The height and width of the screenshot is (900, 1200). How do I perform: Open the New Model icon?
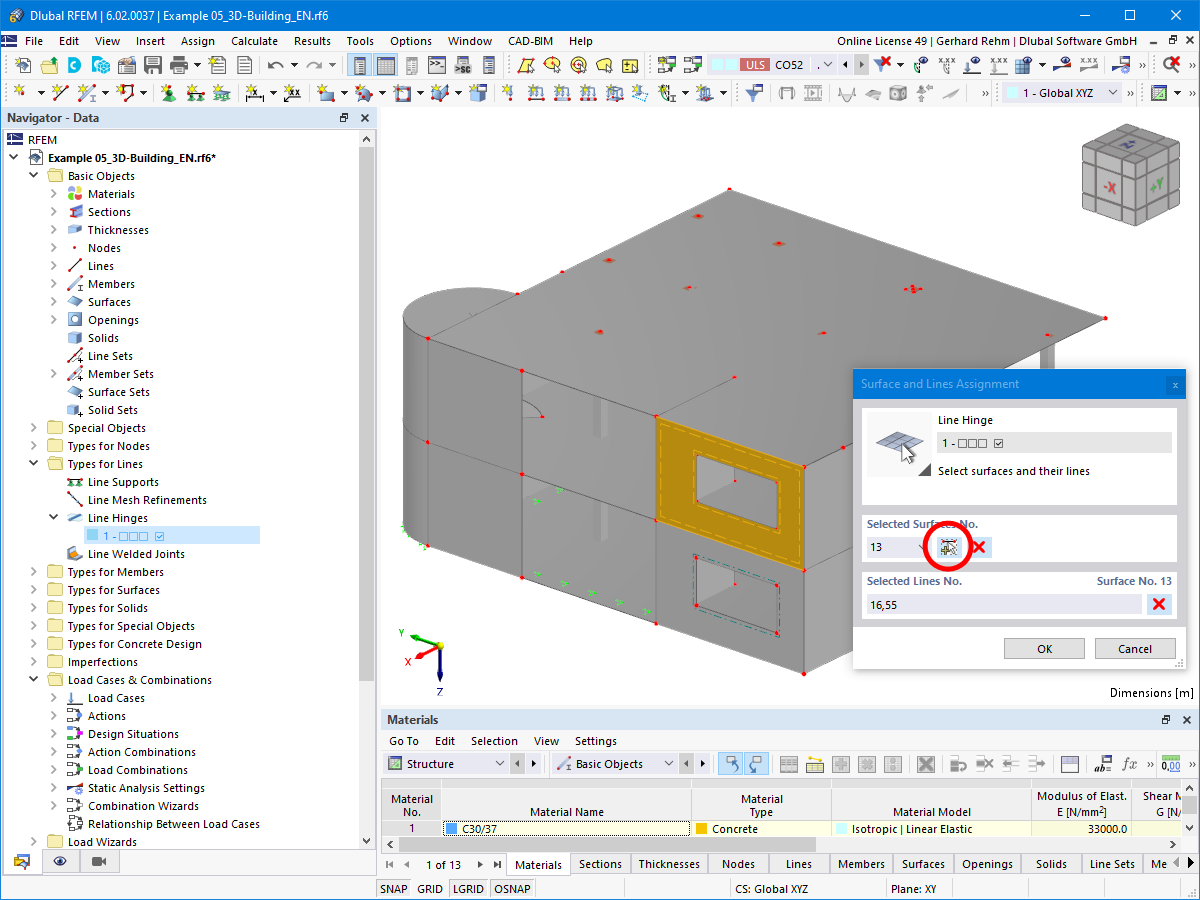coord(22,64)
